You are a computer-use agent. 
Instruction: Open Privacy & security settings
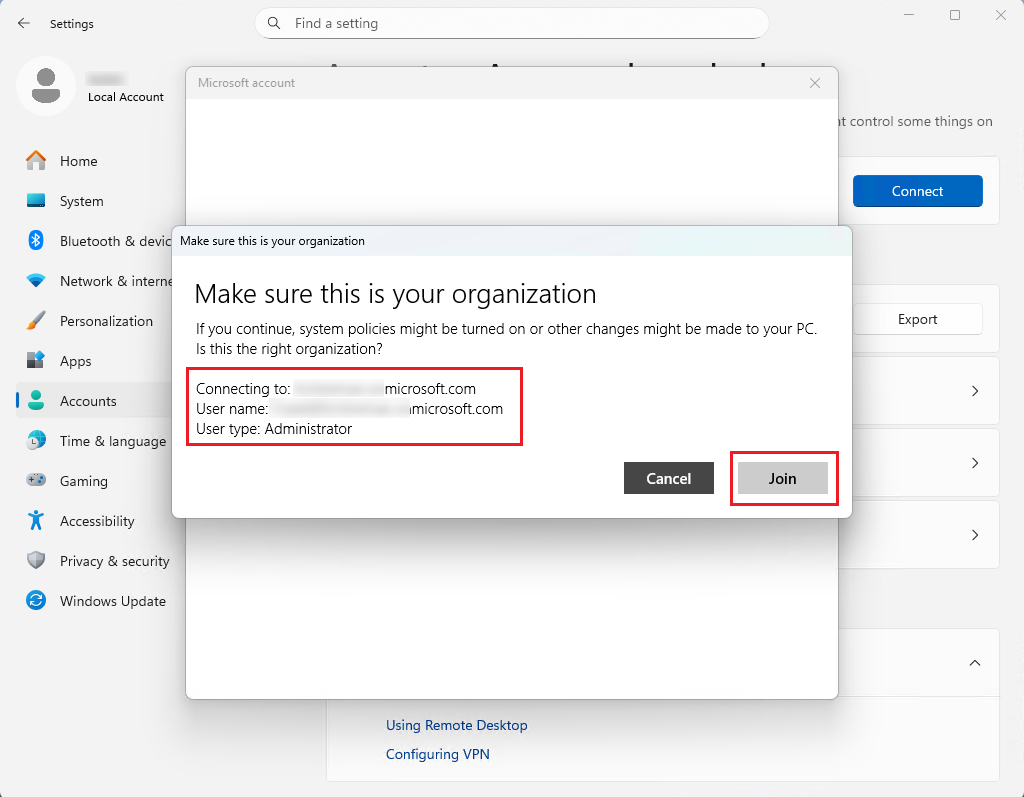114,560
